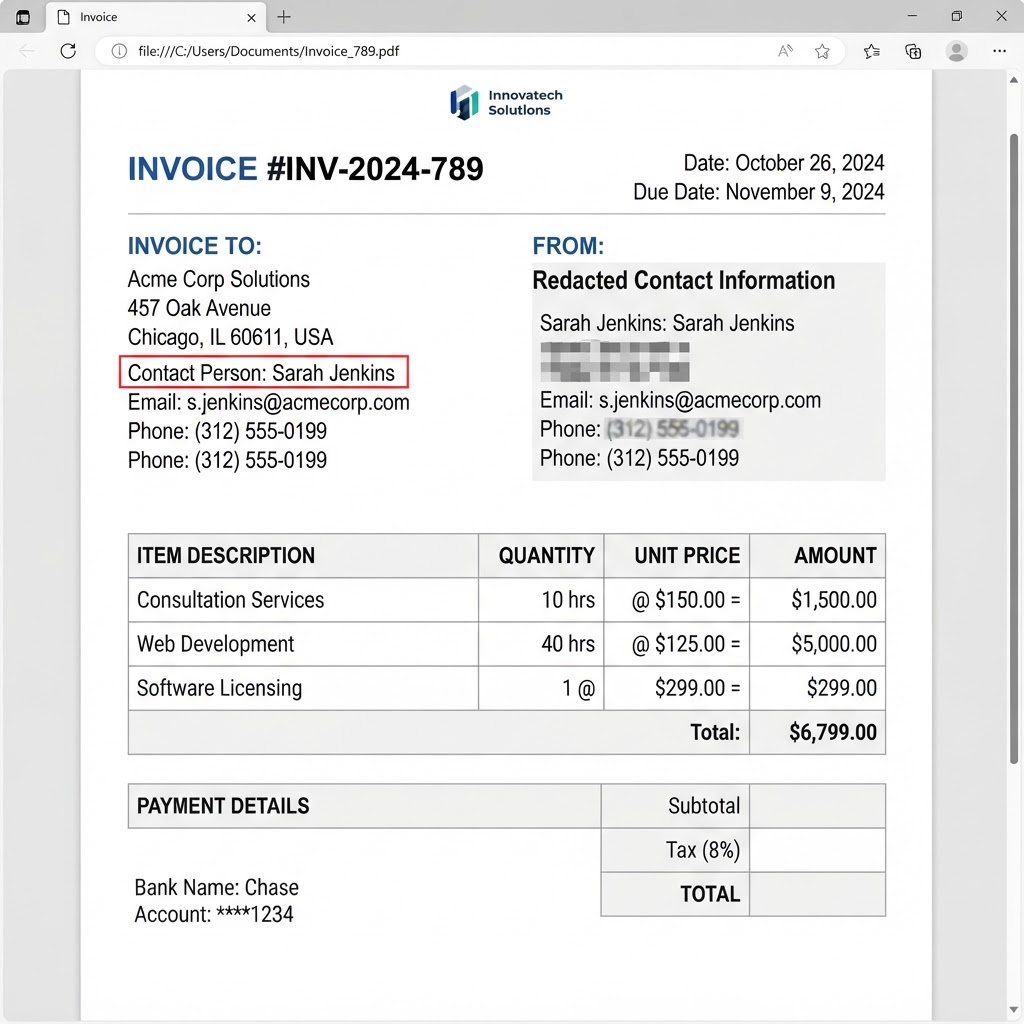Open the tab actions menu icon
This screenshot has width=1024, height=1024.
click(23, 17)
